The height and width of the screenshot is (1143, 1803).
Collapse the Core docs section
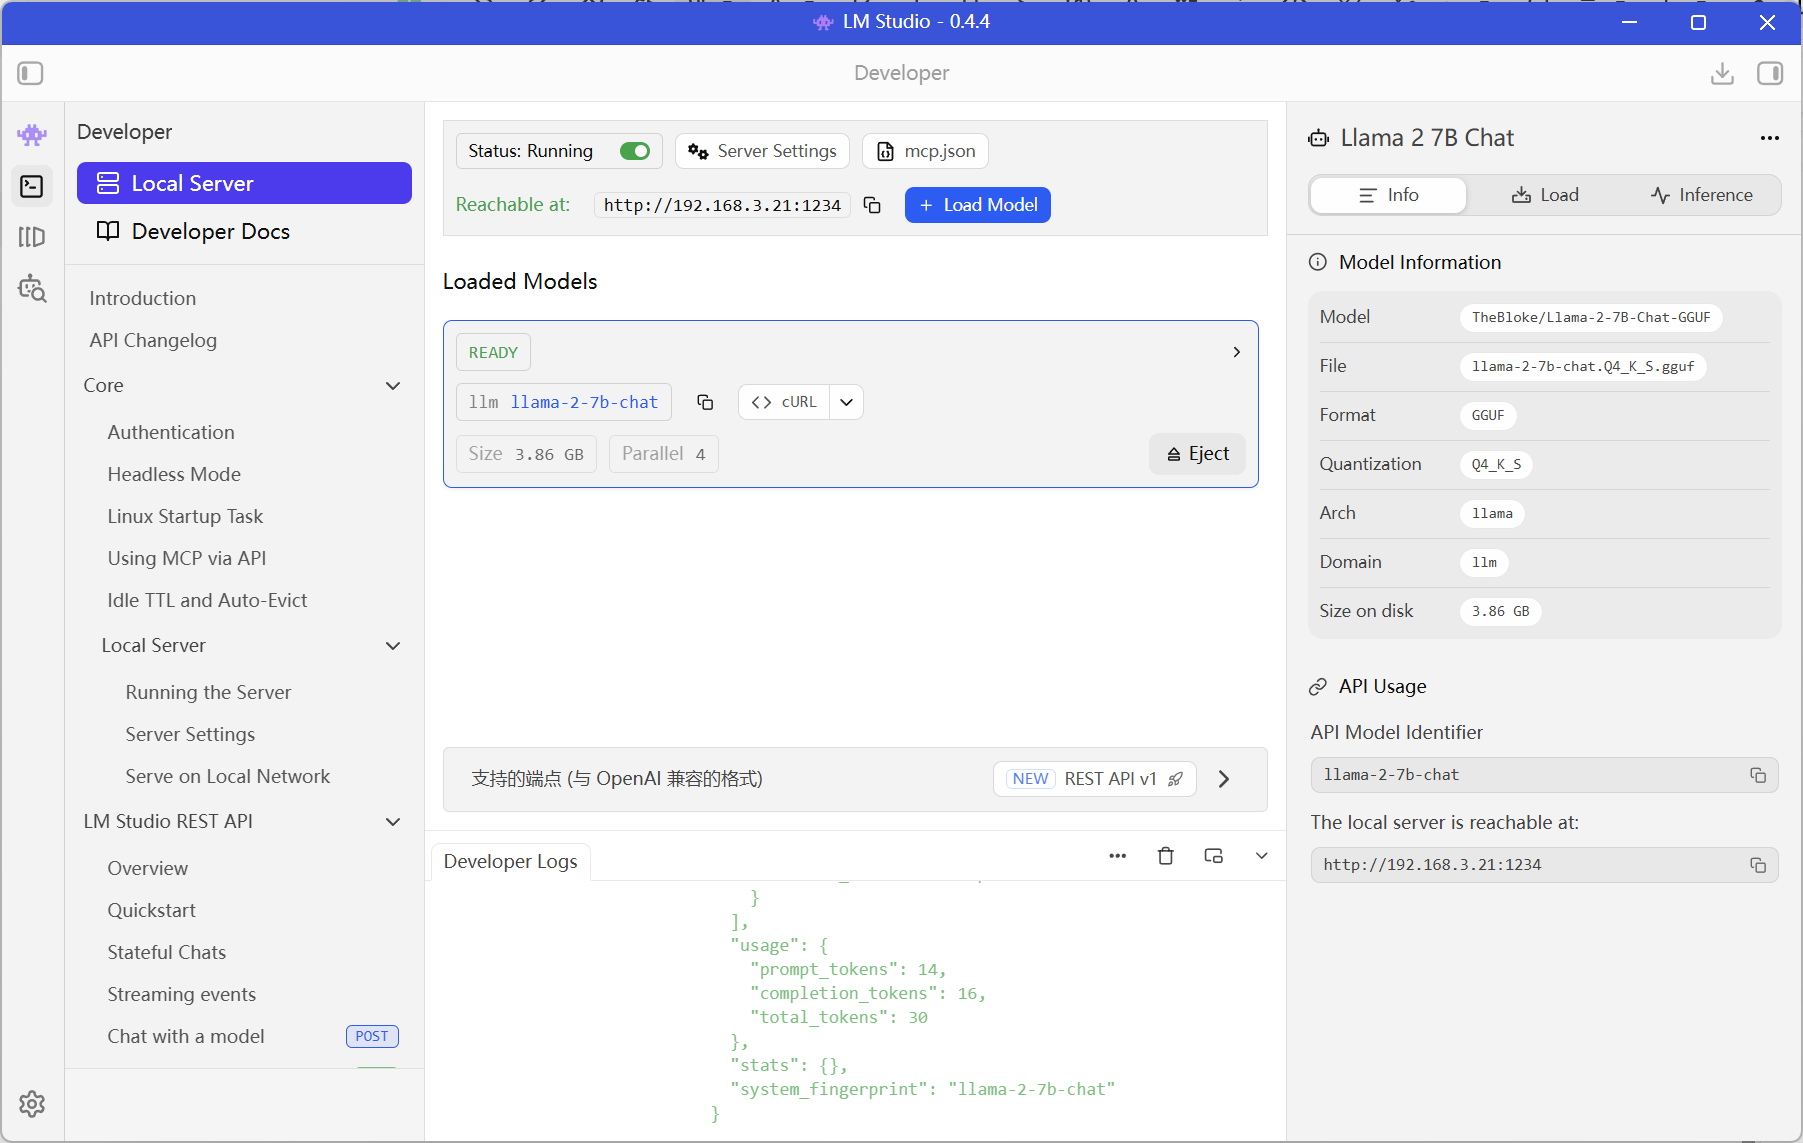tap(392, 386)
